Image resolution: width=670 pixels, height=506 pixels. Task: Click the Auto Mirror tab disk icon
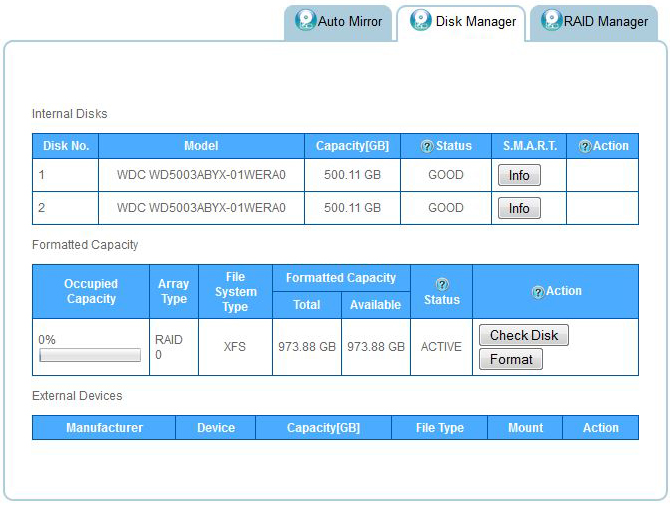(x=306, y=20)
